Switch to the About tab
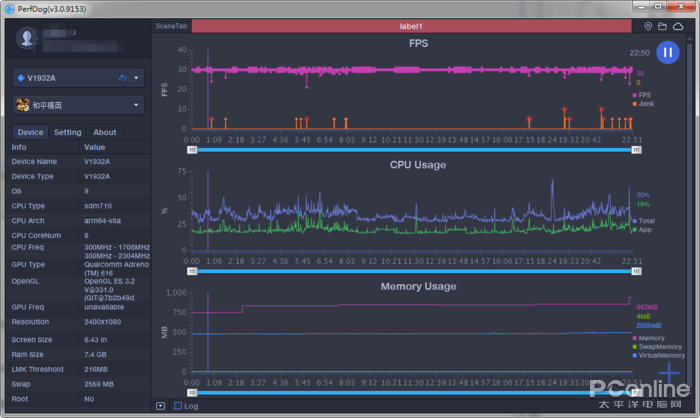Viewport: 700px width, 418px height. pyautogui.click(x=104, y=132)
